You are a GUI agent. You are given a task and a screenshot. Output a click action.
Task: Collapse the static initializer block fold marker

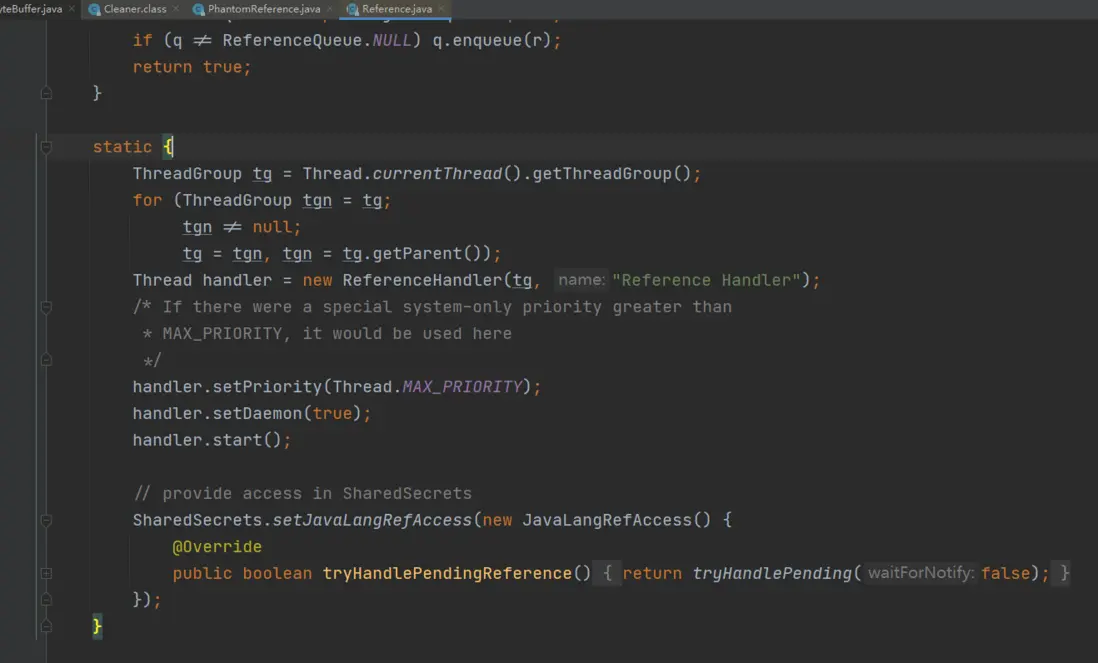coord(46,147)
